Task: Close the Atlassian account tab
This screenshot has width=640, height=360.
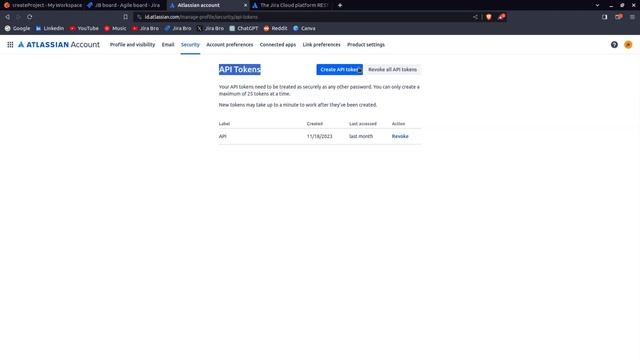Action: [x=245, y=5]
